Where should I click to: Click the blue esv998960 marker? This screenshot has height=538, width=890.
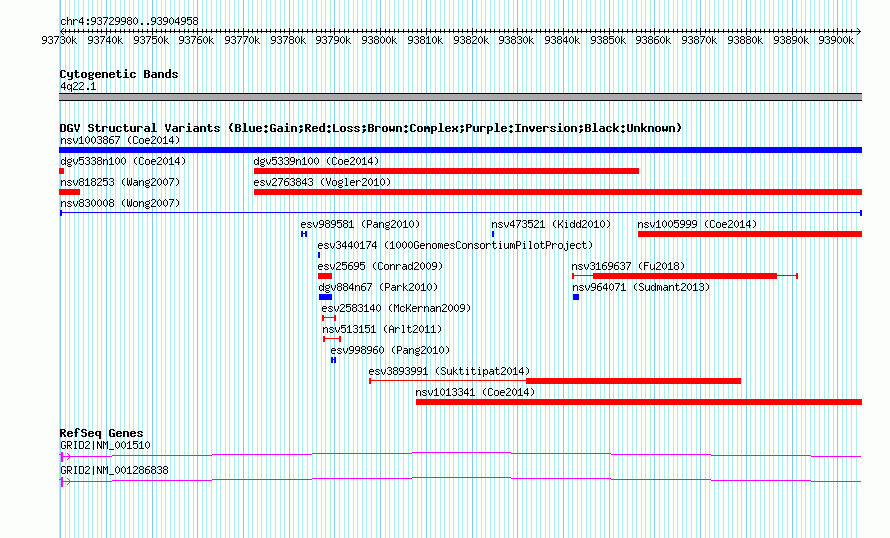pyautogui.click(x=334, y=360)
